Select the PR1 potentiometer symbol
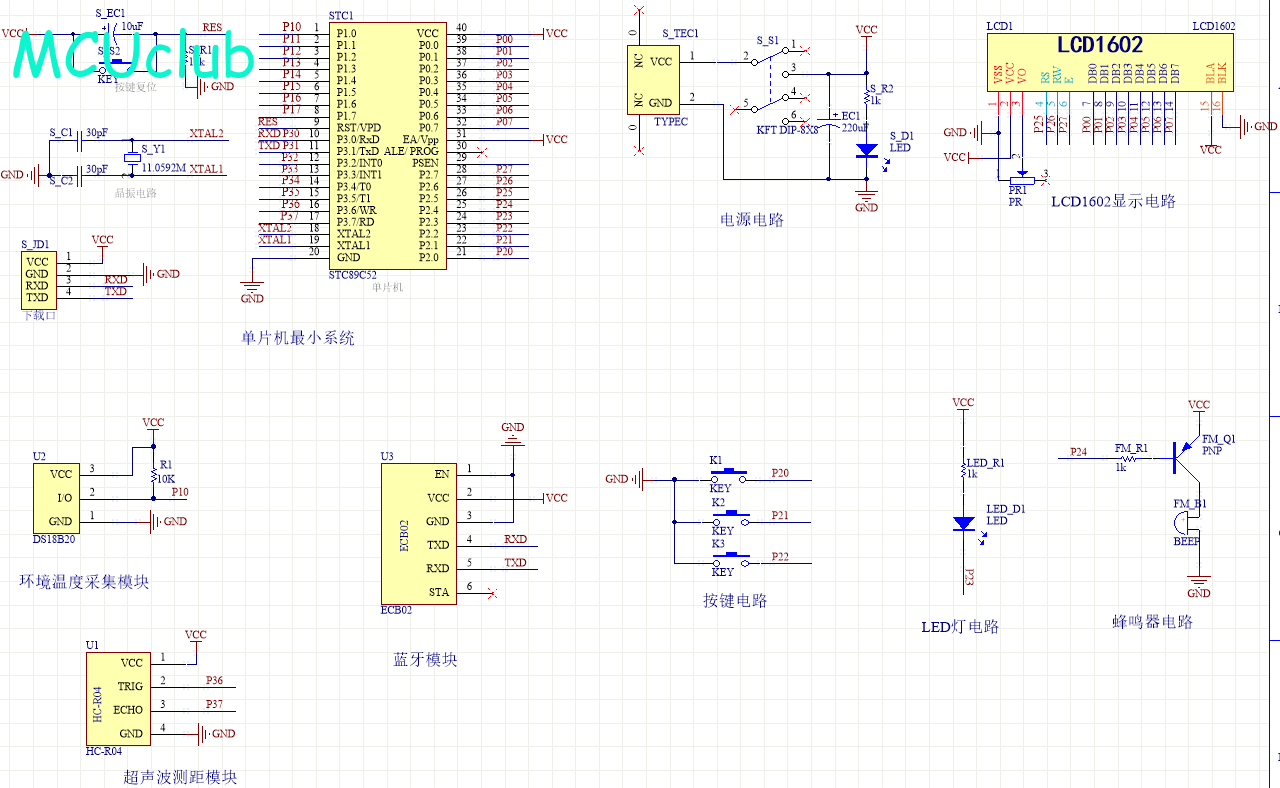The width and height of the screenshot is (1280, 788). click(1020, 181)
